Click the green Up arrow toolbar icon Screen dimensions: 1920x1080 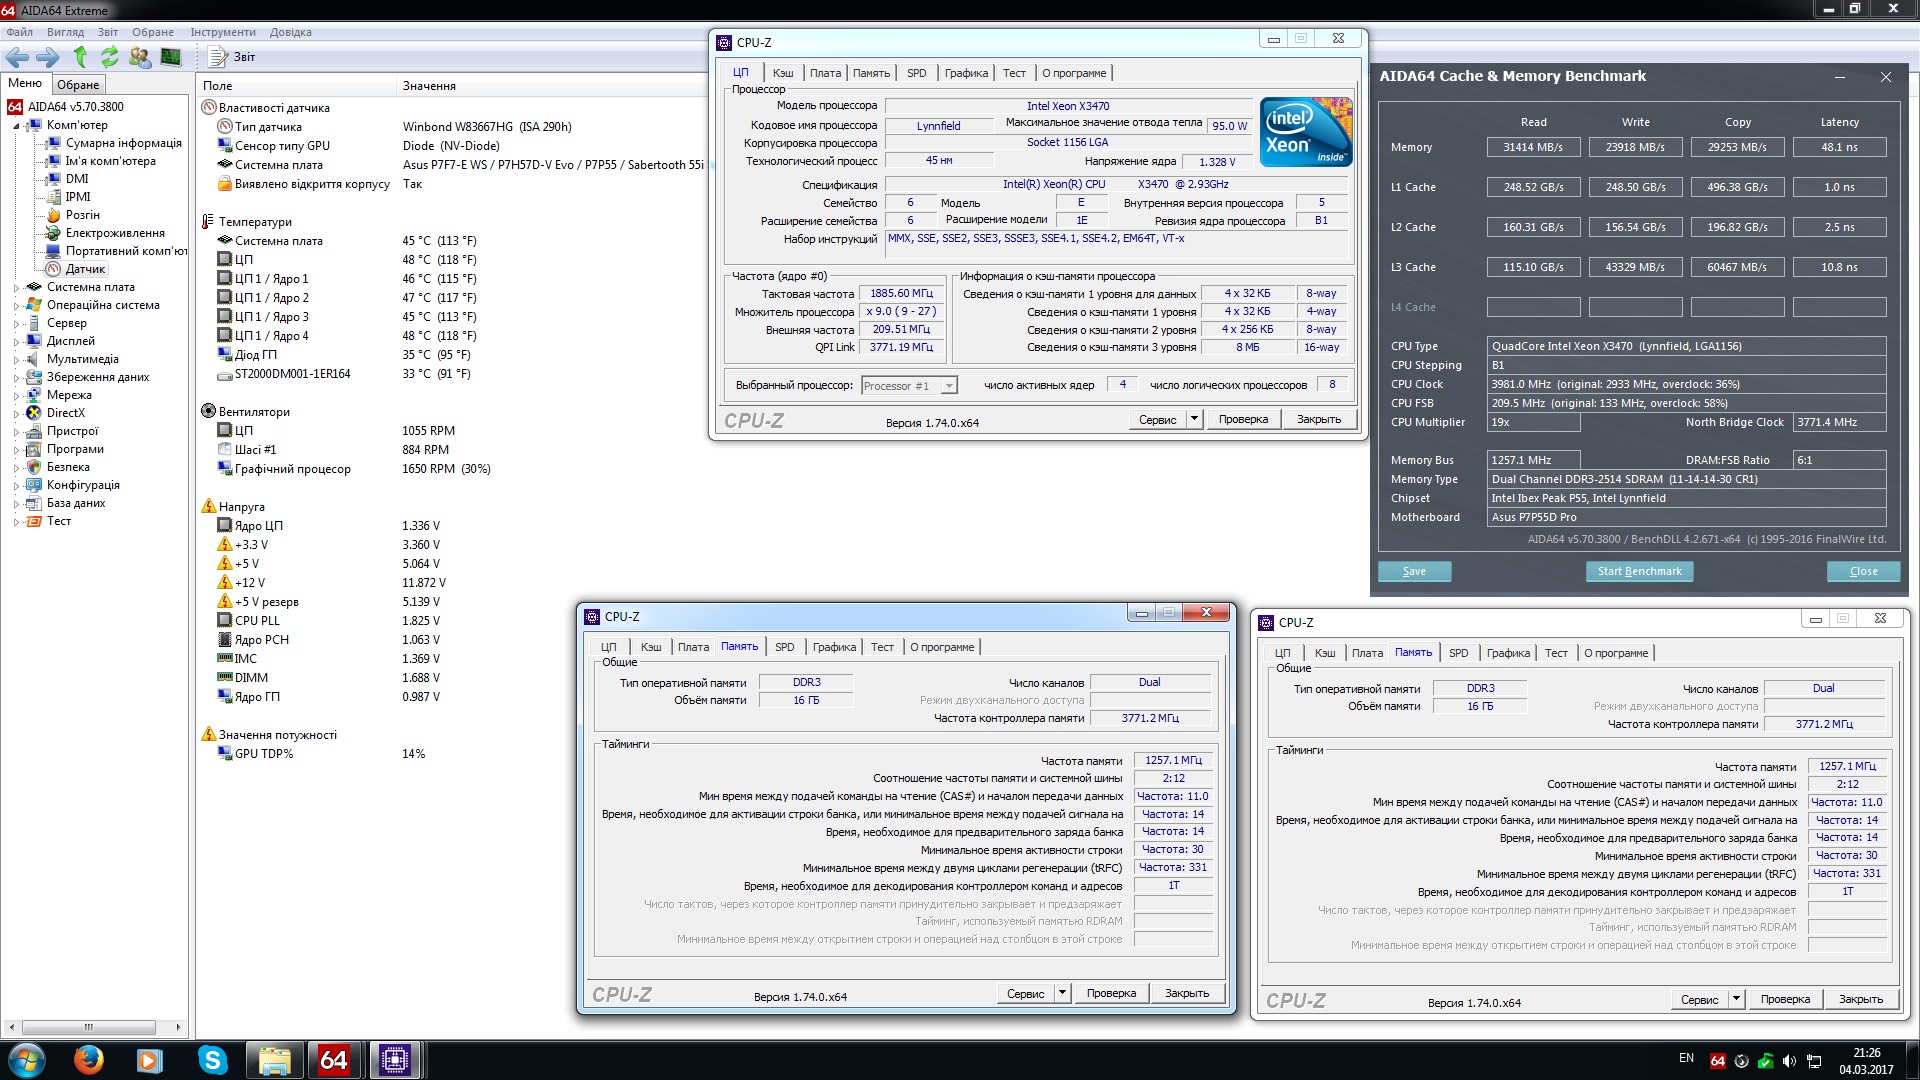pyautogui.click(x=80, y=57)
